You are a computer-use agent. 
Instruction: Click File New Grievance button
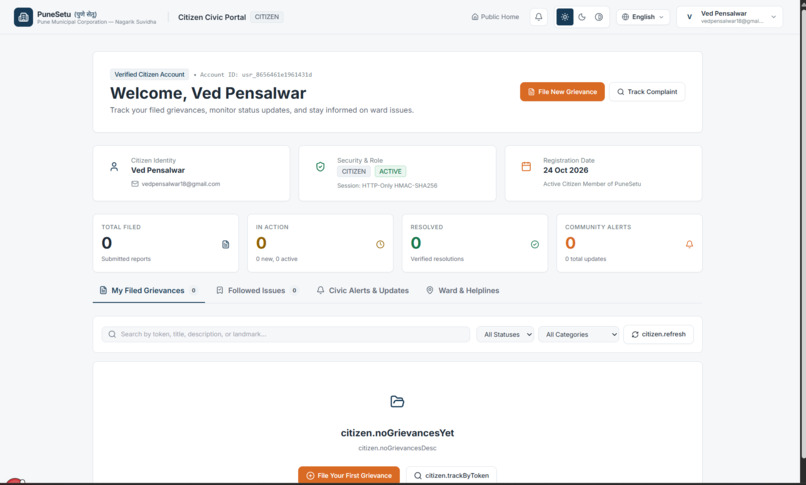(562, 92)
